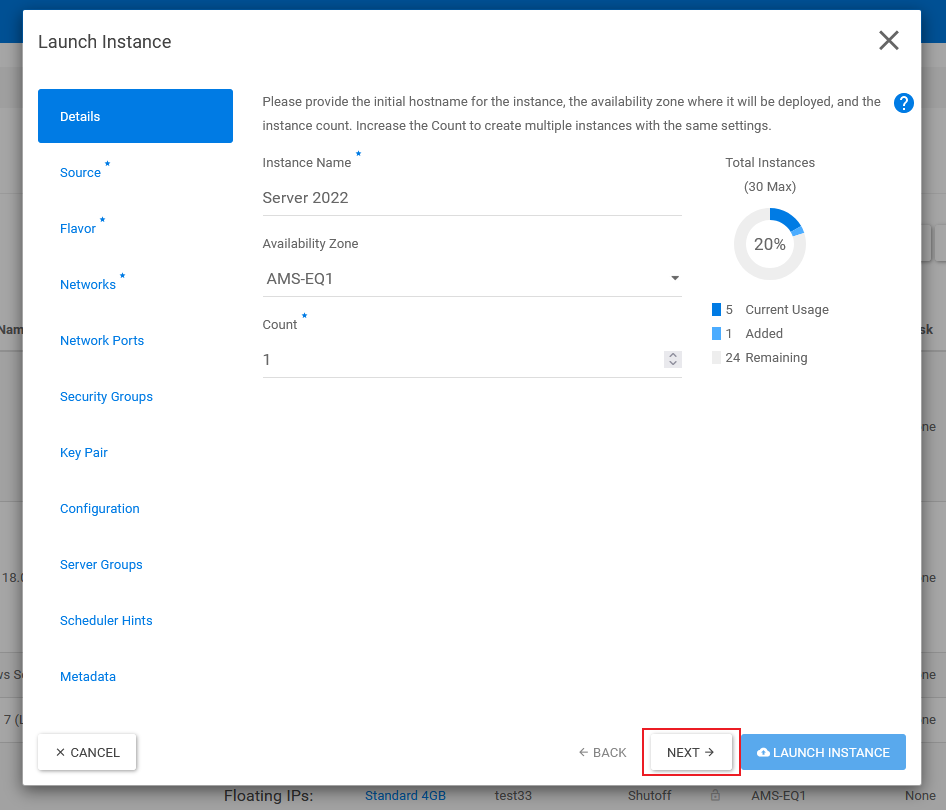Click the Launch Instance button
The image size is (946, 810).
[824, 752]
